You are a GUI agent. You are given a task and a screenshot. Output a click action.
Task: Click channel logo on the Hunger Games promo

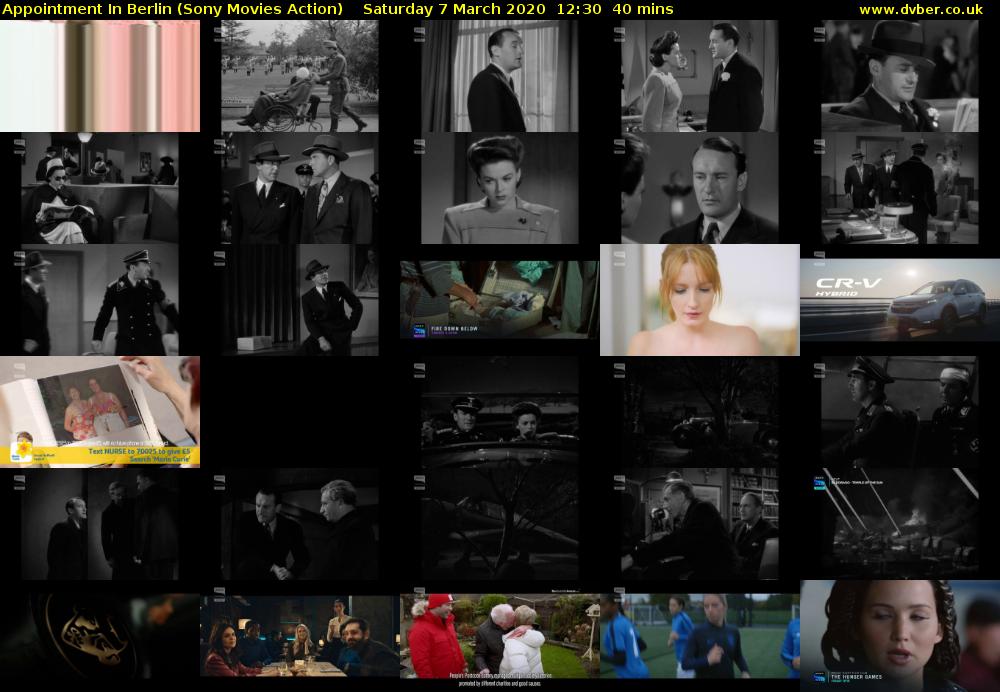820,678
